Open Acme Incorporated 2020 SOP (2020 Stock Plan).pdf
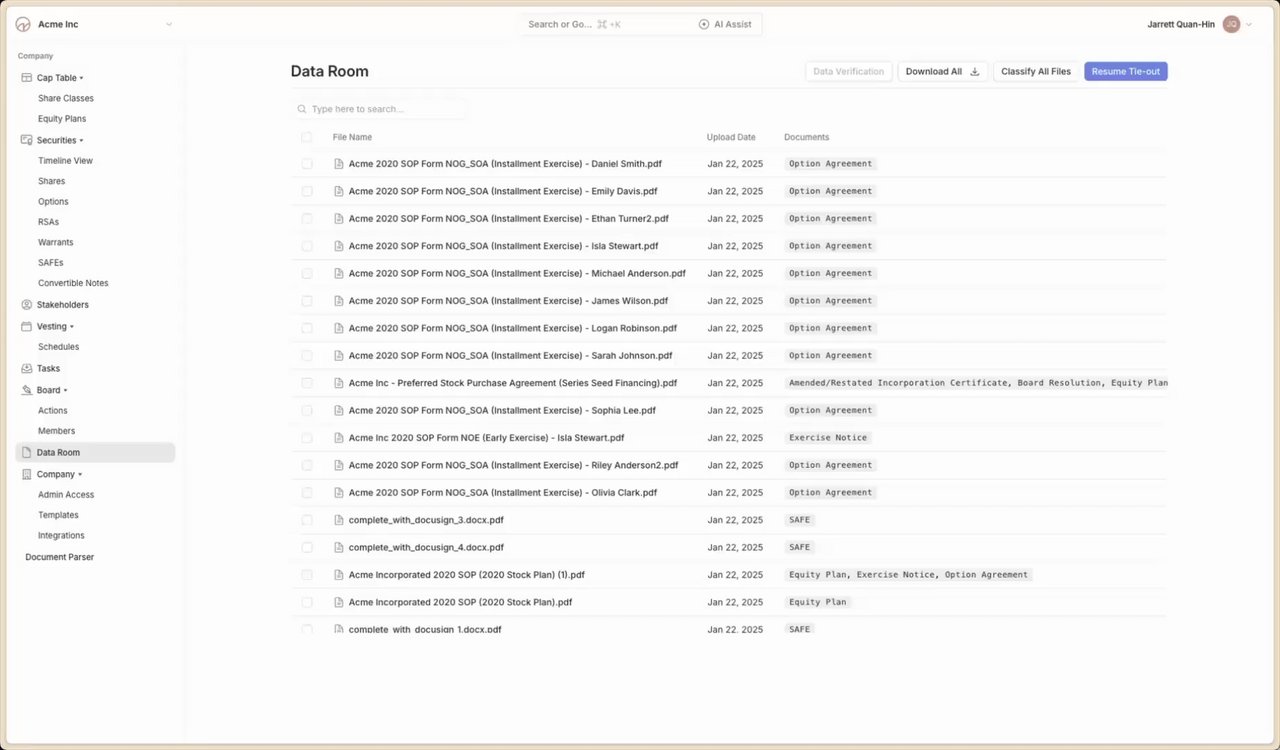This screenshot has height=750, width=1280. [460, 602]
